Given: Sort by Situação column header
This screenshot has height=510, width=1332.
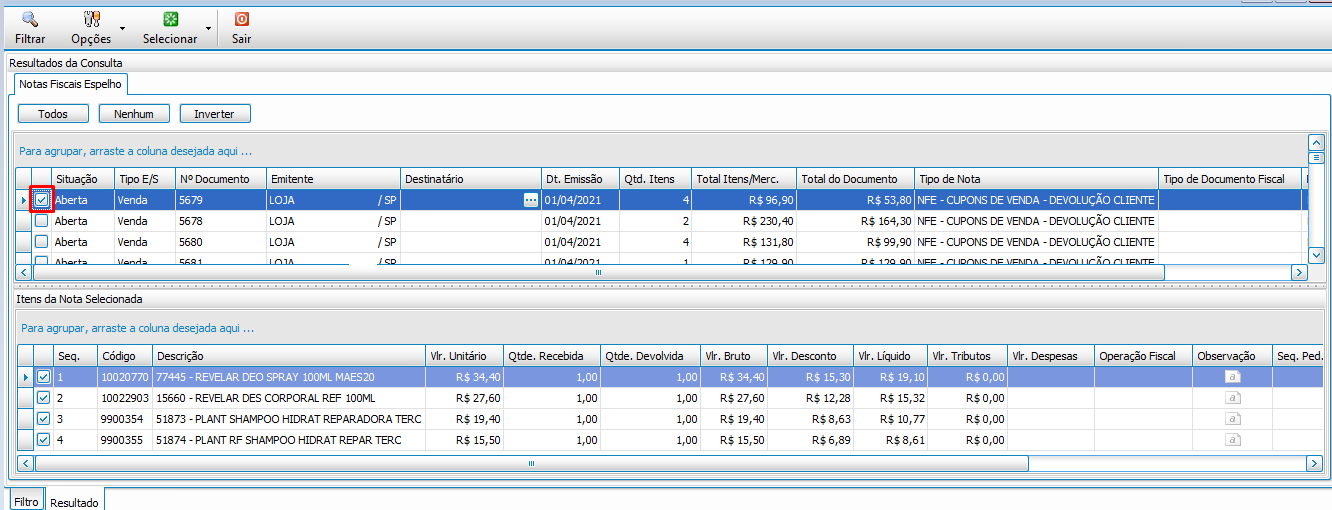Looking at the screenshot, I should point(83,179).
